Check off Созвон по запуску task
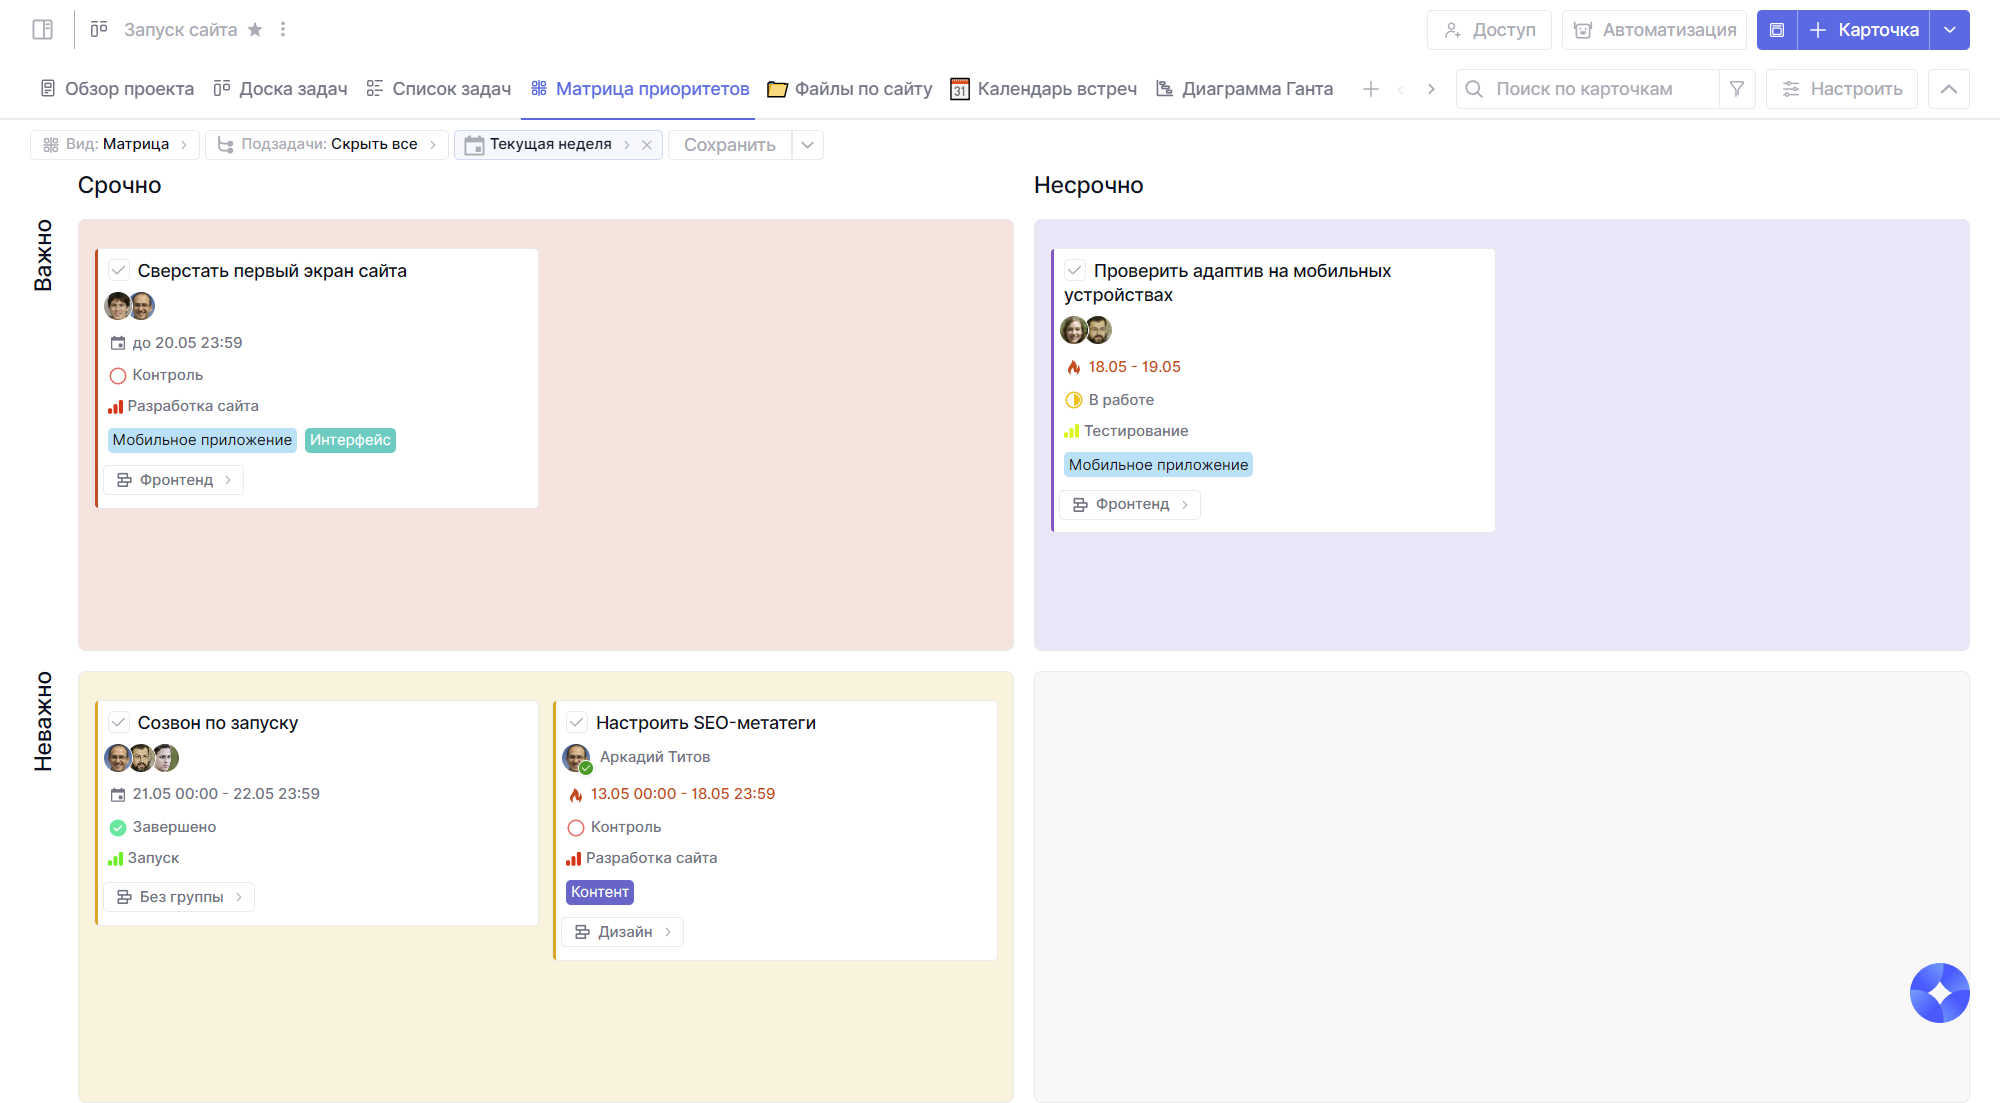This screenshot has height=1103, width=2000. [119, 722]
